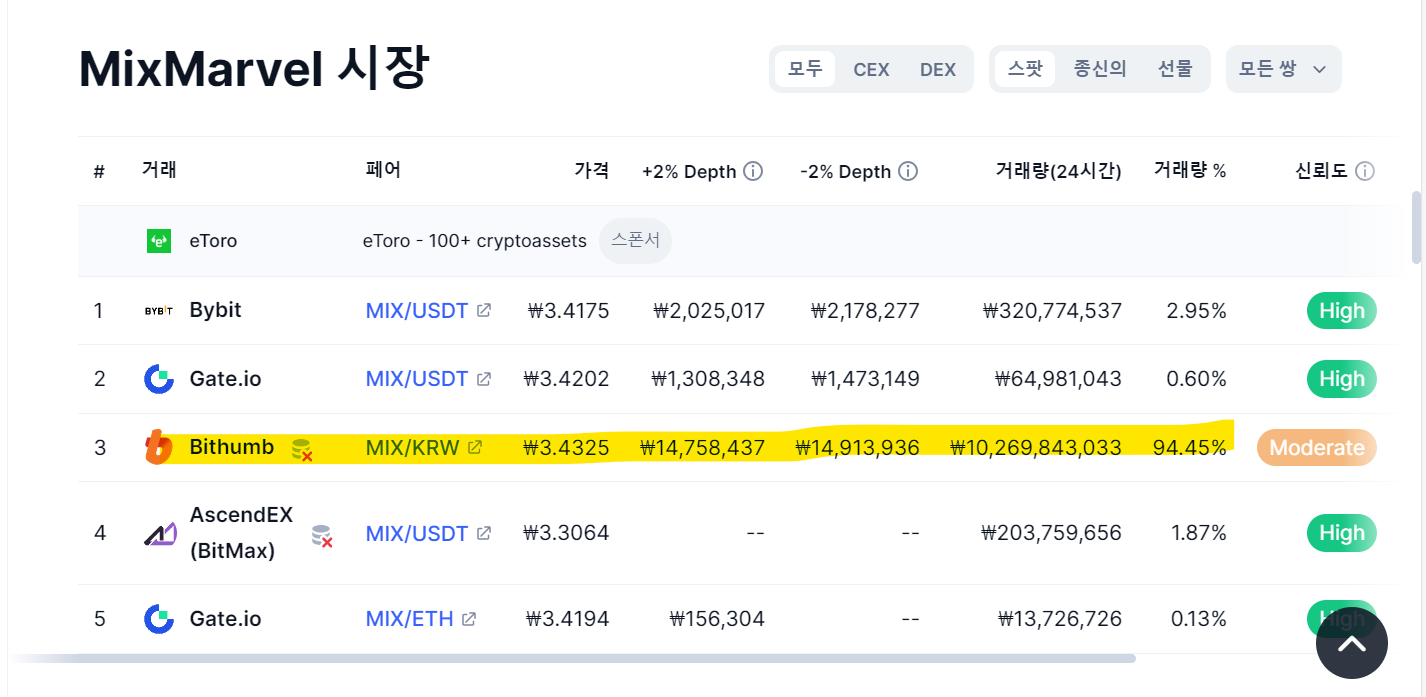1426x697 pixels.
Task: Switch to the 종신의 market tab
Action: pos(1100,69)
